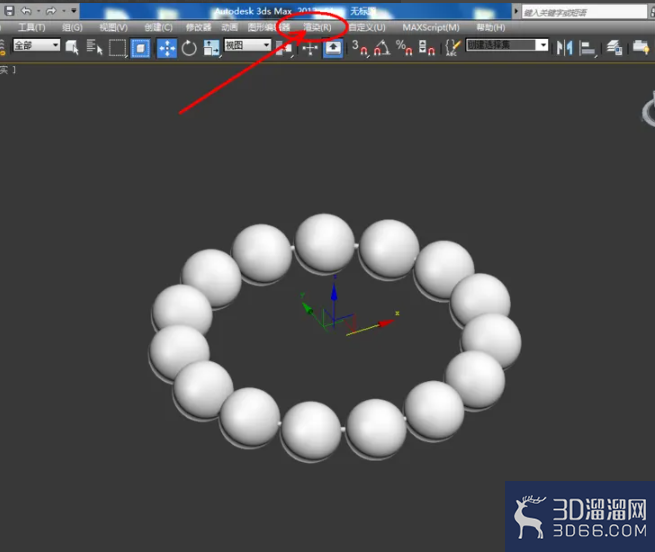Activate the Select and Scale tool
Viewport: 655px width, 552px height.
pos(211,48)
